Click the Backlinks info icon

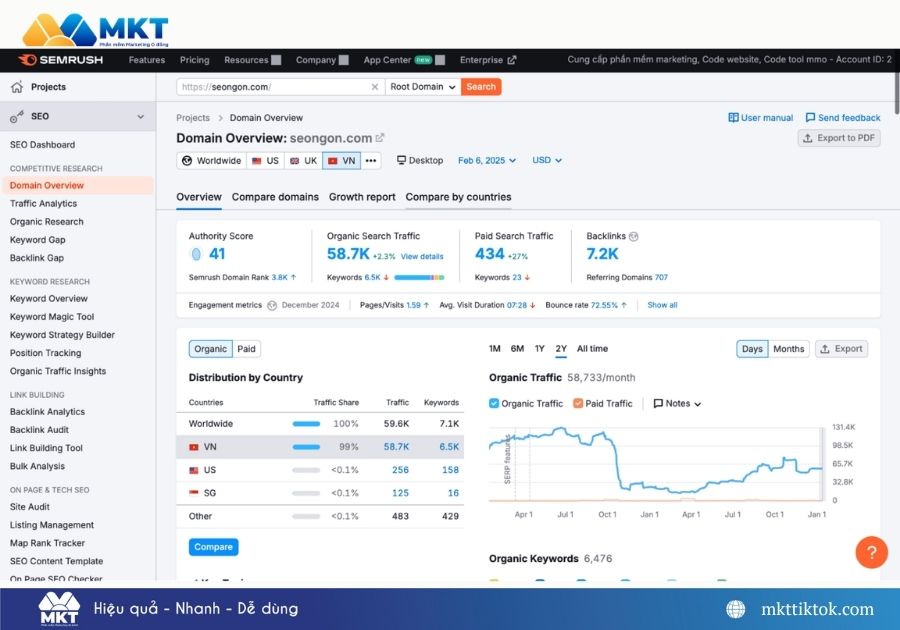tap(634, 236)
